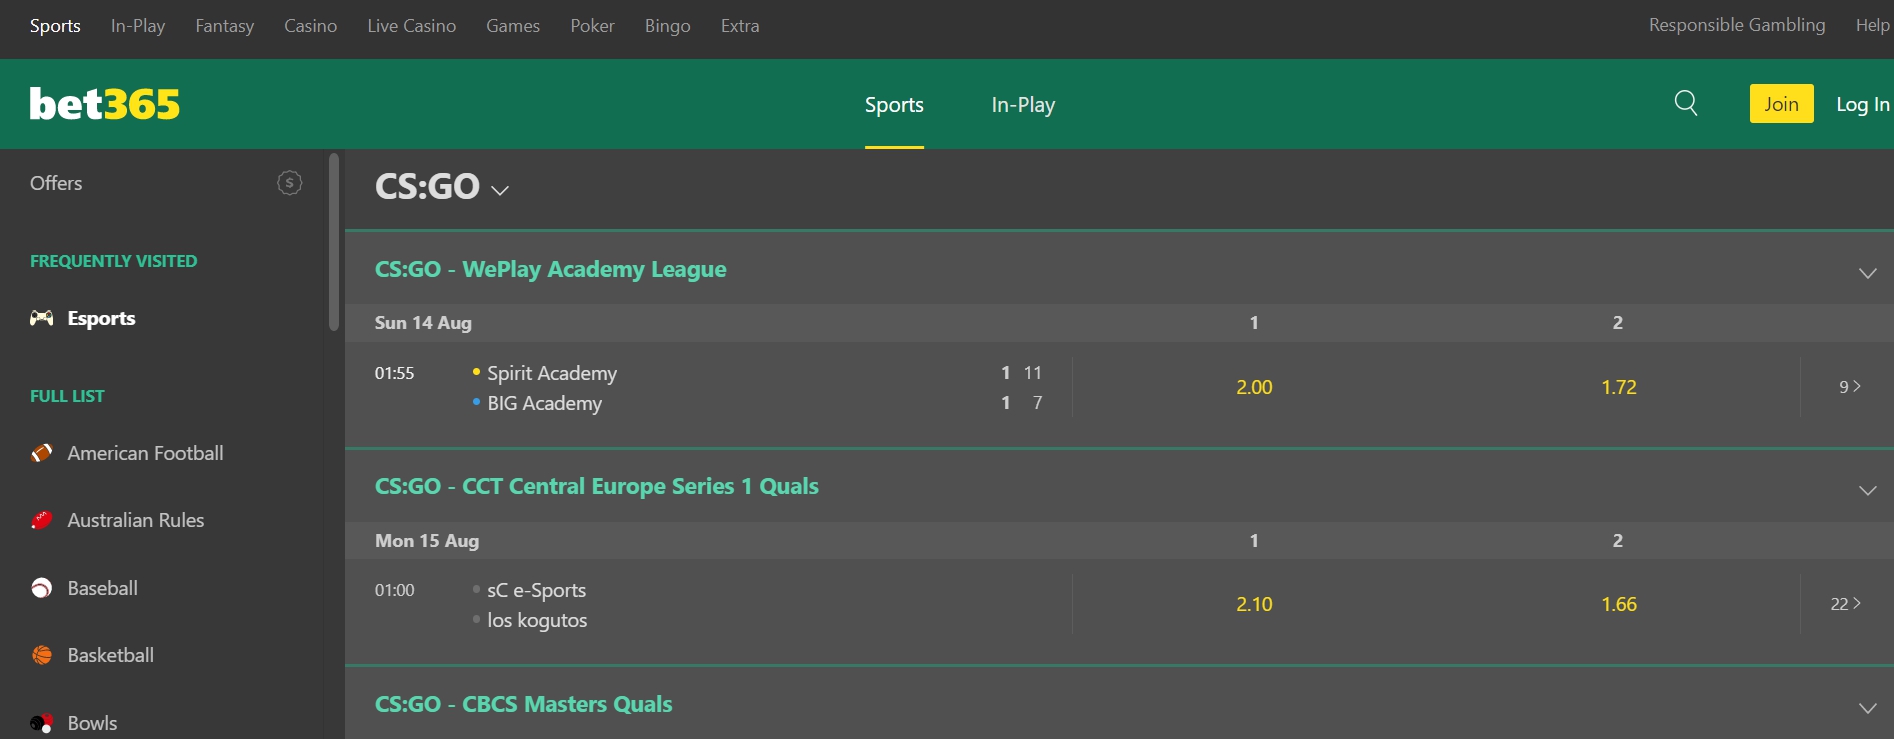Click the Baseball sport icon
Screen dimensions: 1894x739
tap(42, 588)
